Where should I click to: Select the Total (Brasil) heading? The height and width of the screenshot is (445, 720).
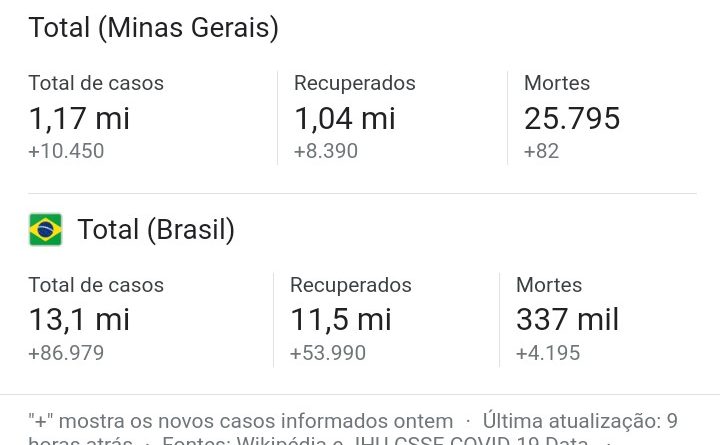point(156,230)
